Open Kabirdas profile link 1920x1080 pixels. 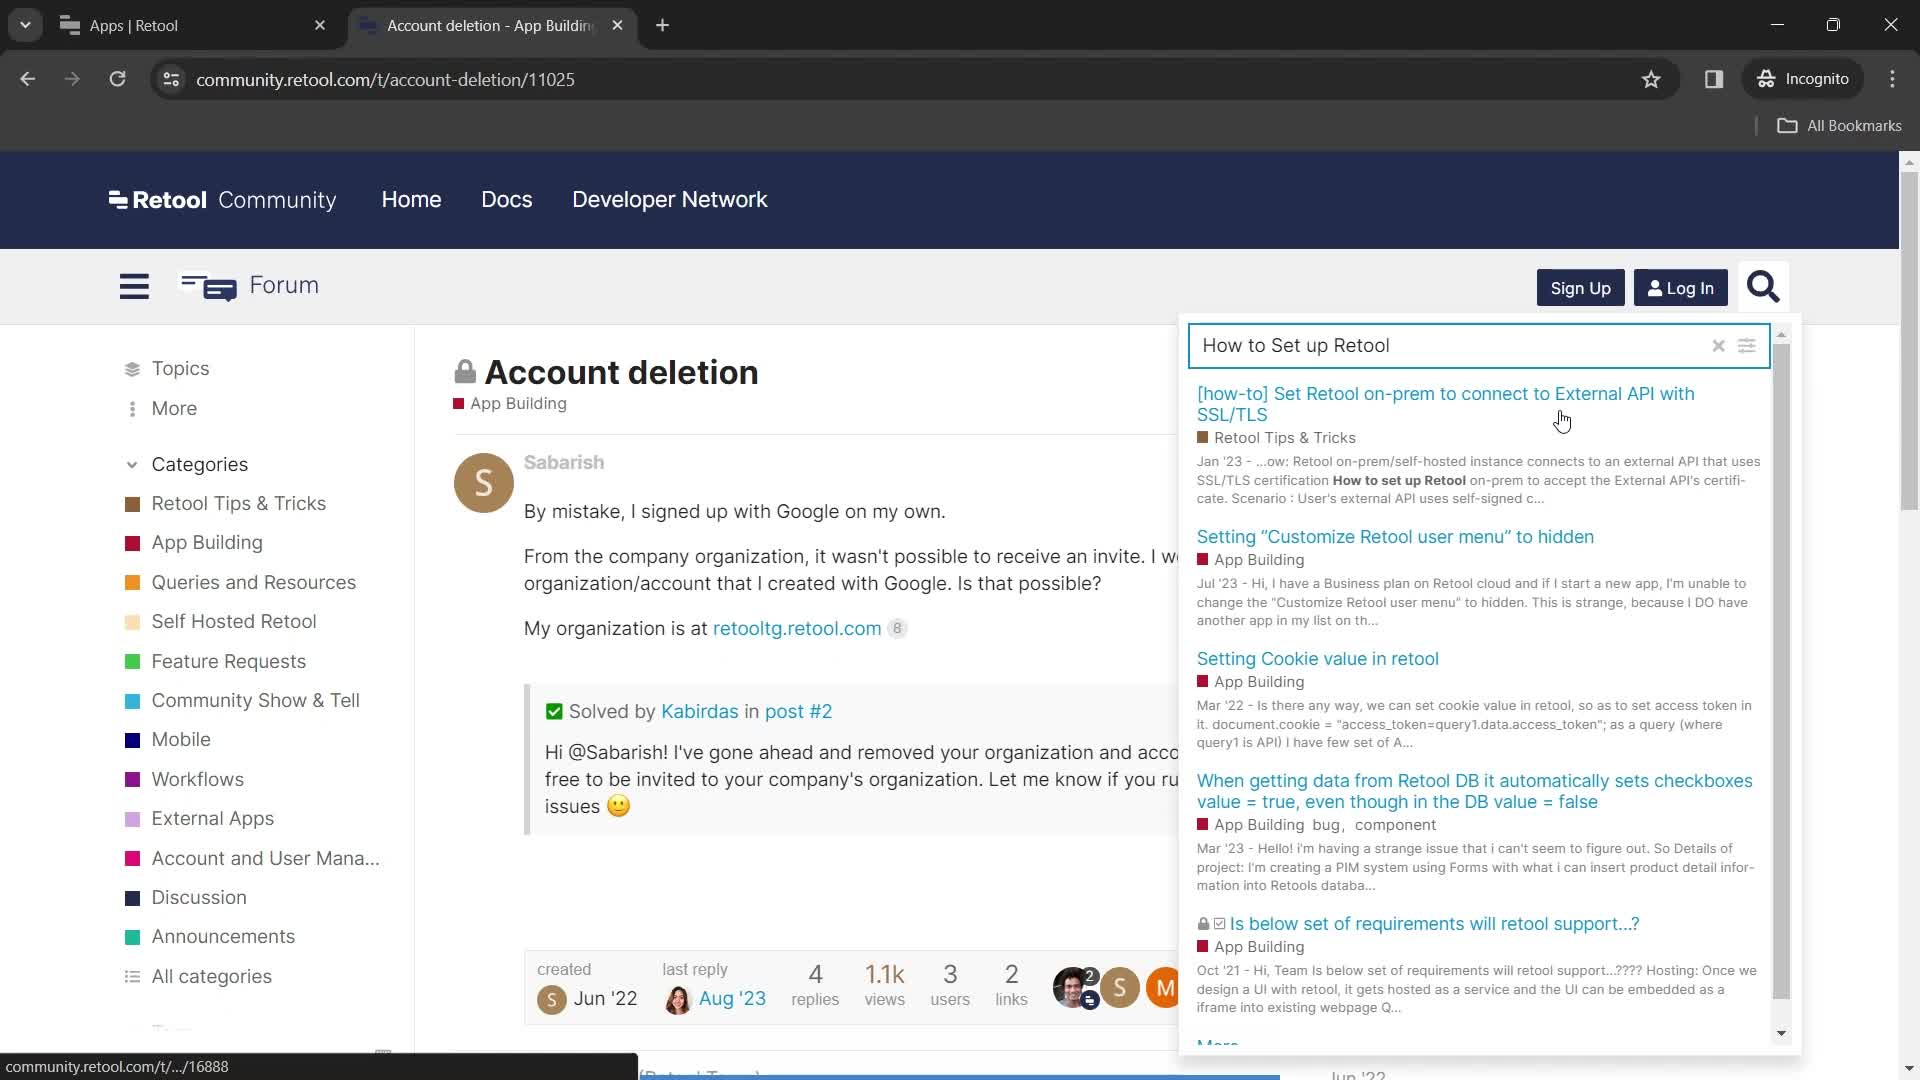point(699,712)
